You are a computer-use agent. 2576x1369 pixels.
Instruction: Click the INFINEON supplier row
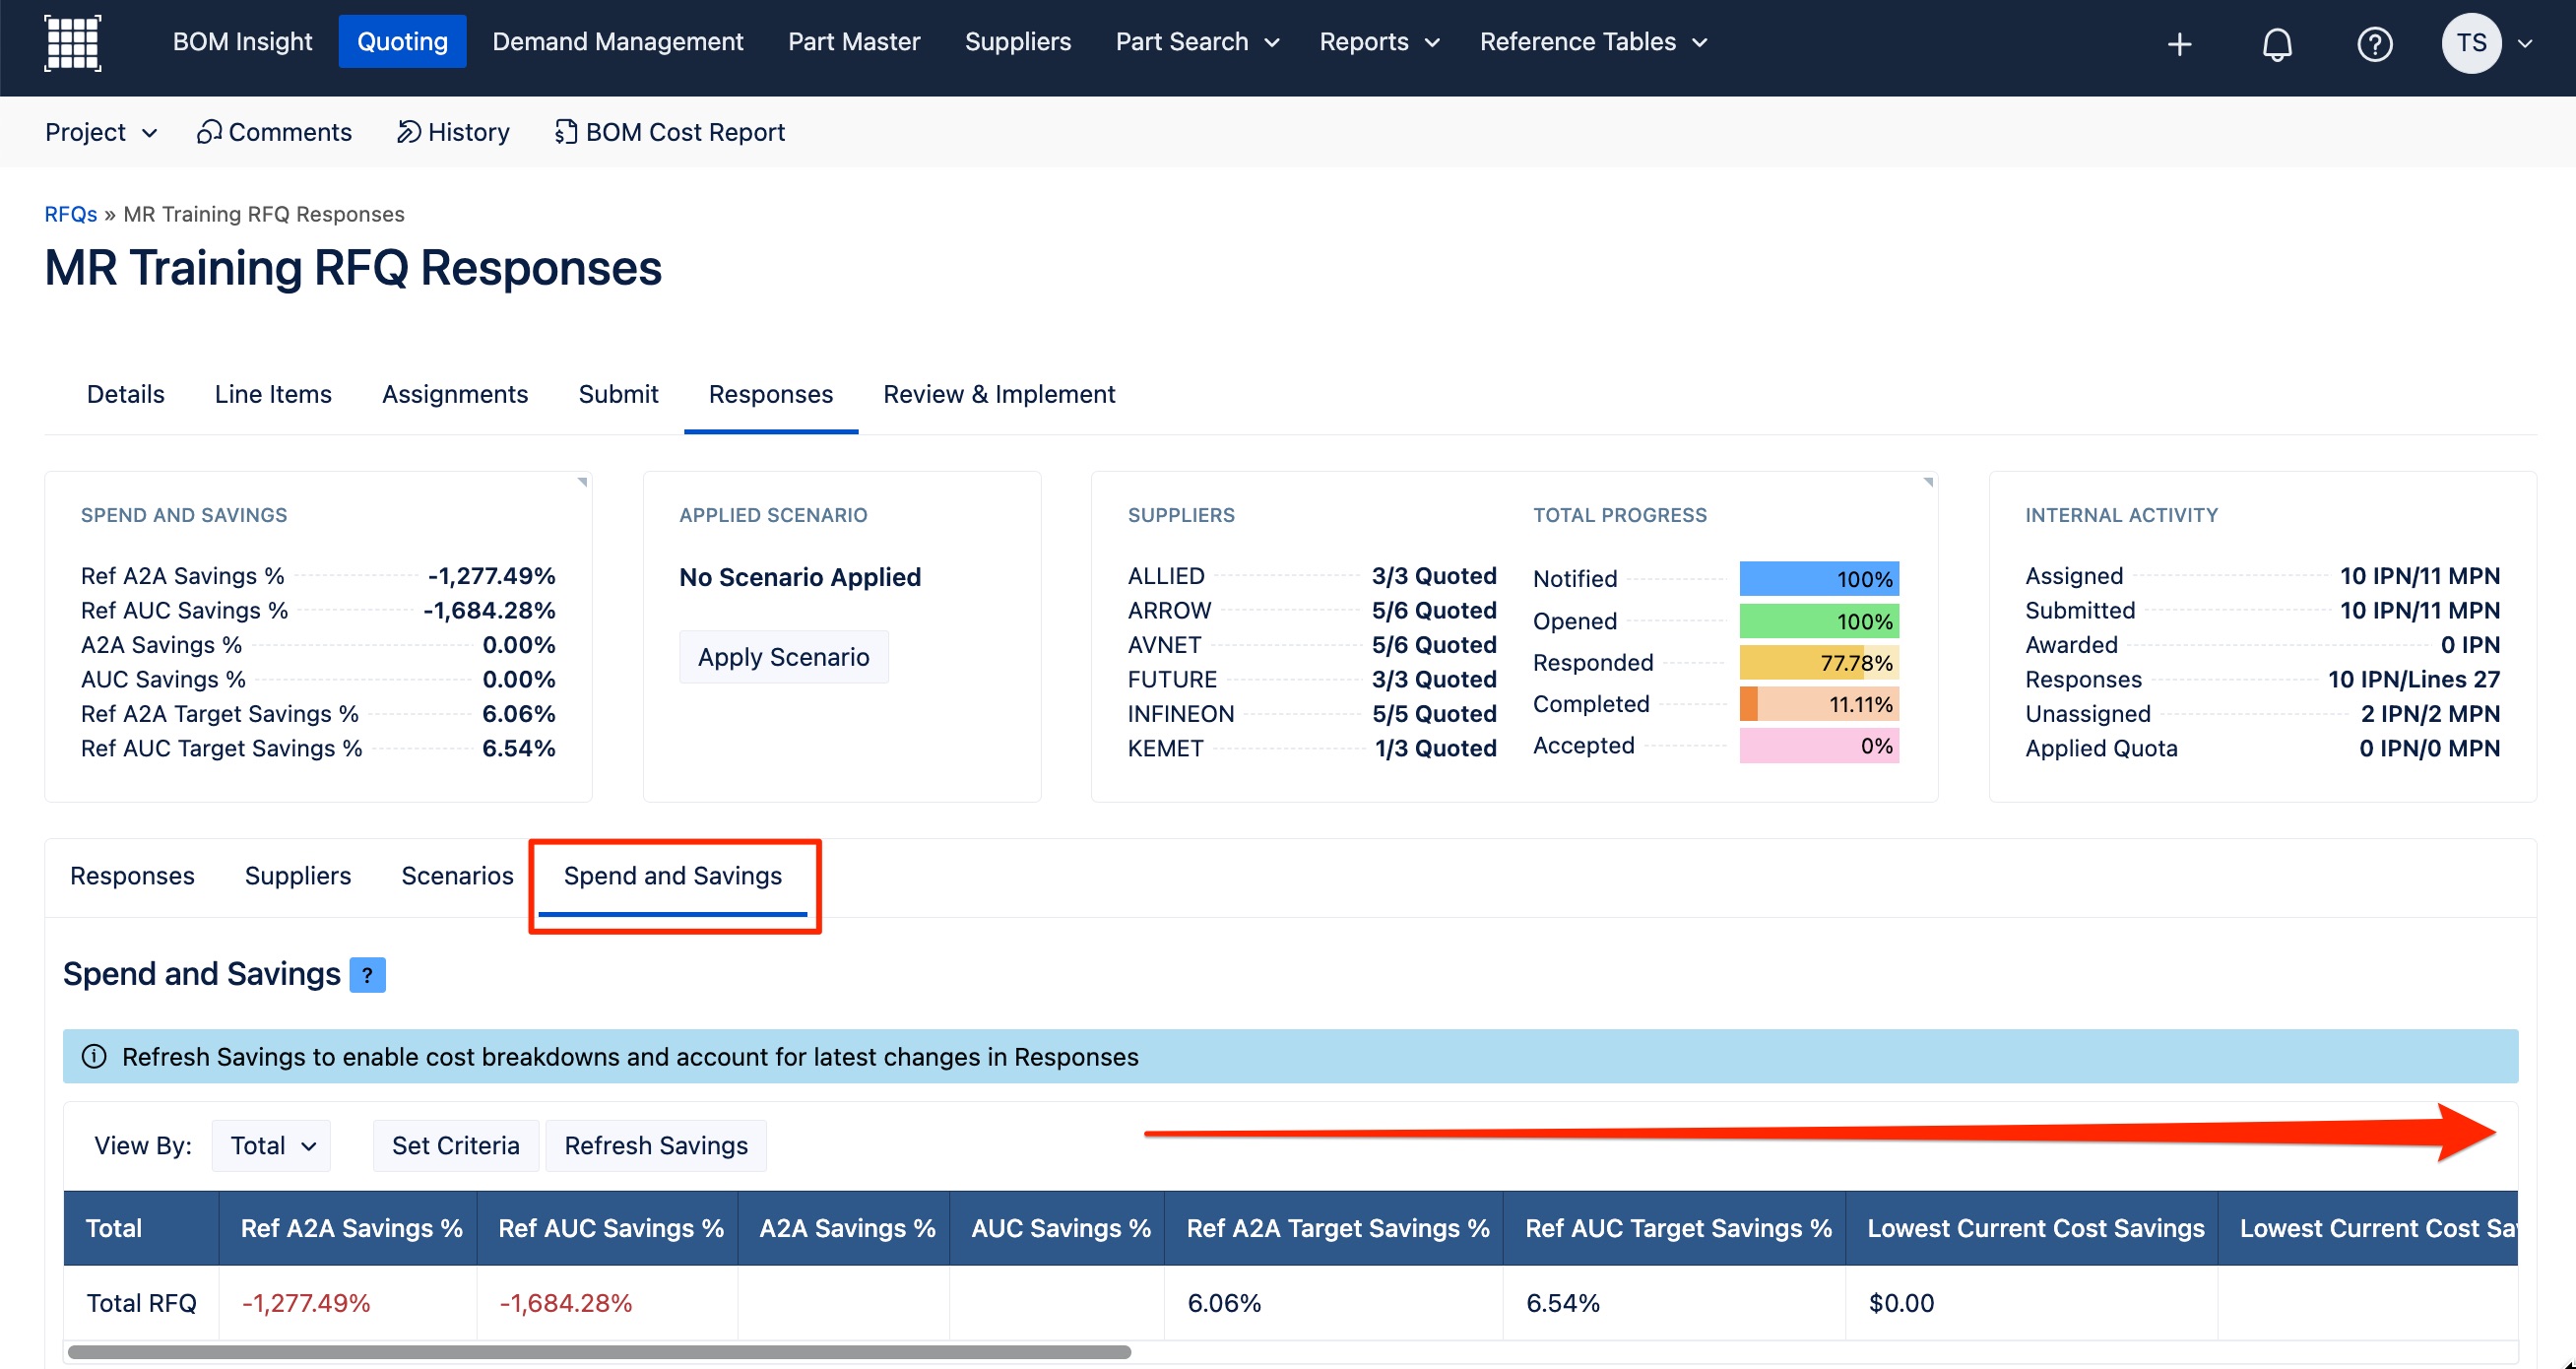point(1312,714)
